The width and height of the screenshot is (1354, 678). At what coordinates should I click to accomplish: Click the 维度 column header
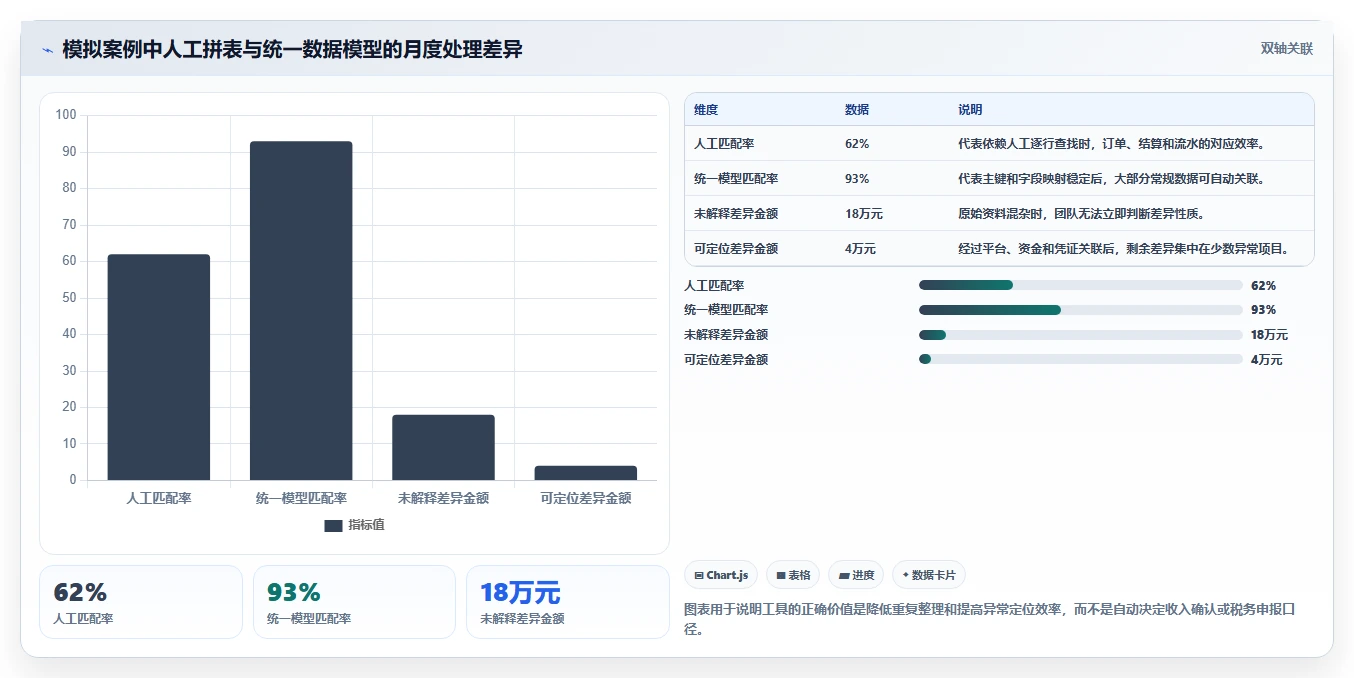click(x=706, y=110)
